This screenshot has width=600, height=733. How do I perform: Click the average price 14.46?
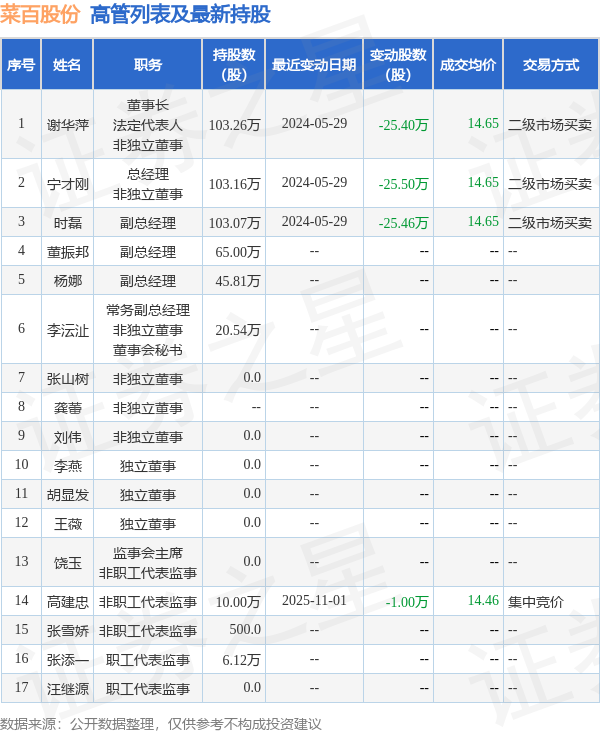[483, 600]
